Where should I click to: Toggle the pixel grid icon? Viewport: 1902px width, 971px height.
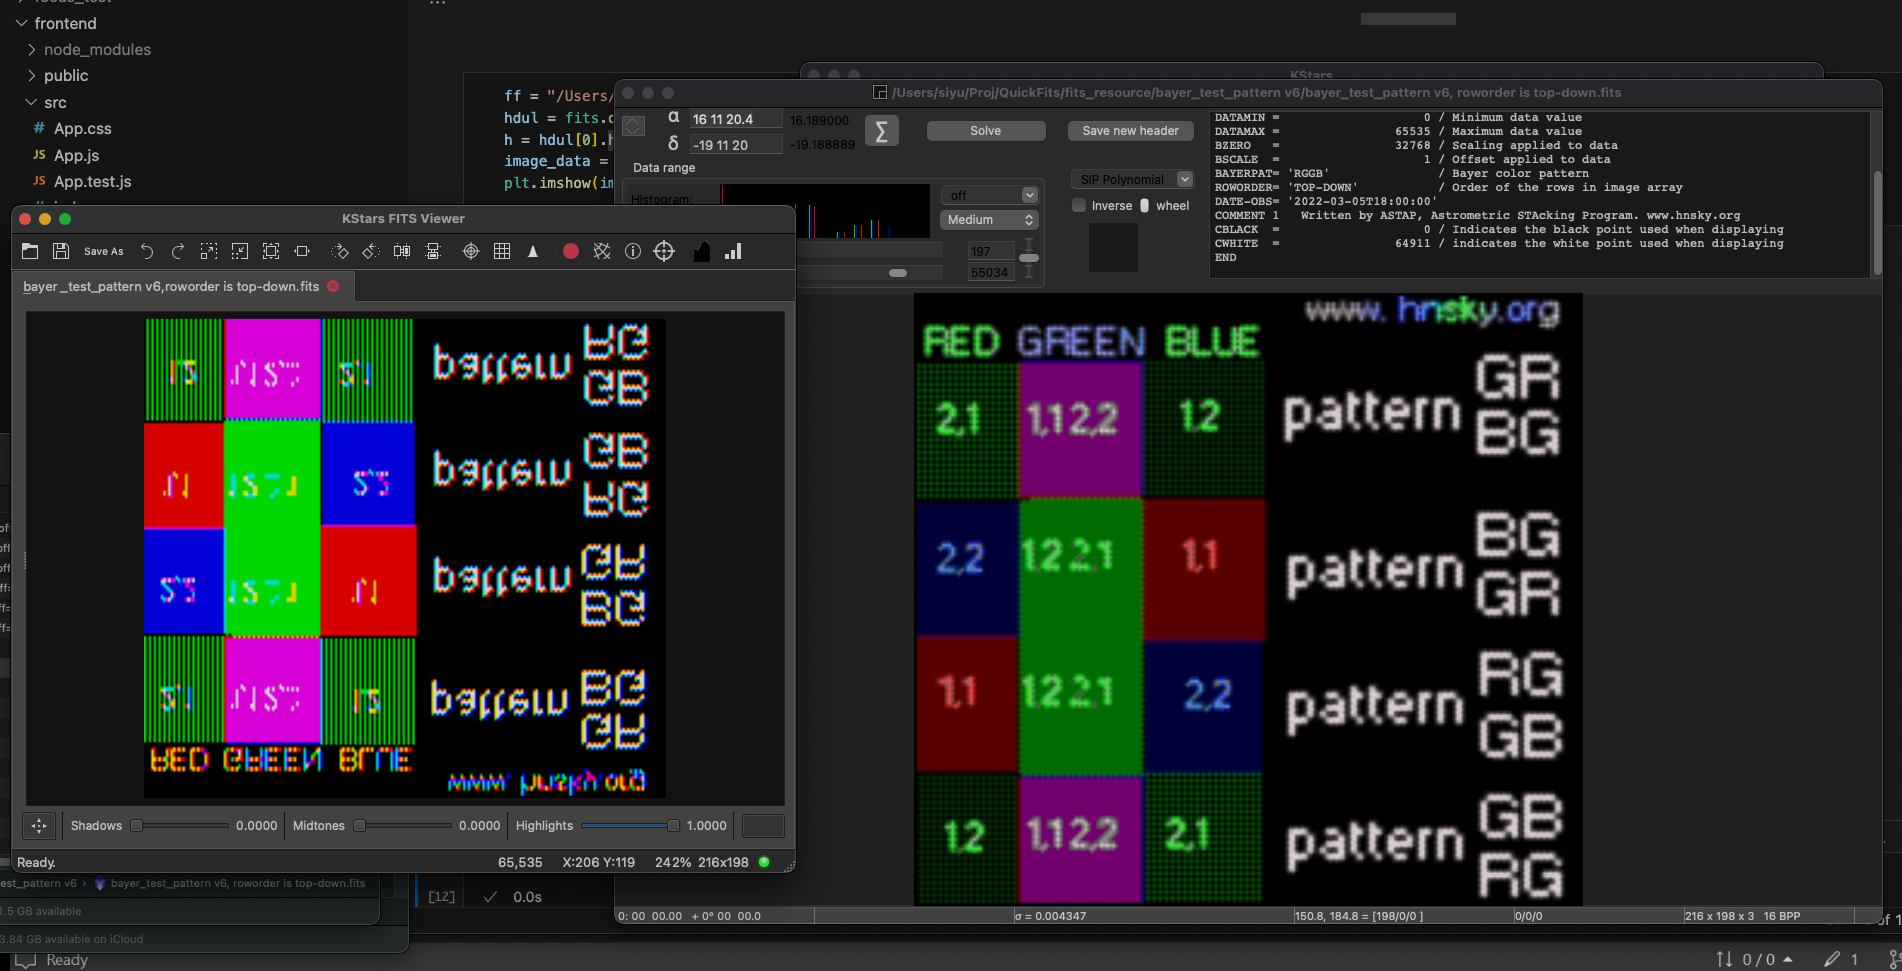tap(502, 252)
